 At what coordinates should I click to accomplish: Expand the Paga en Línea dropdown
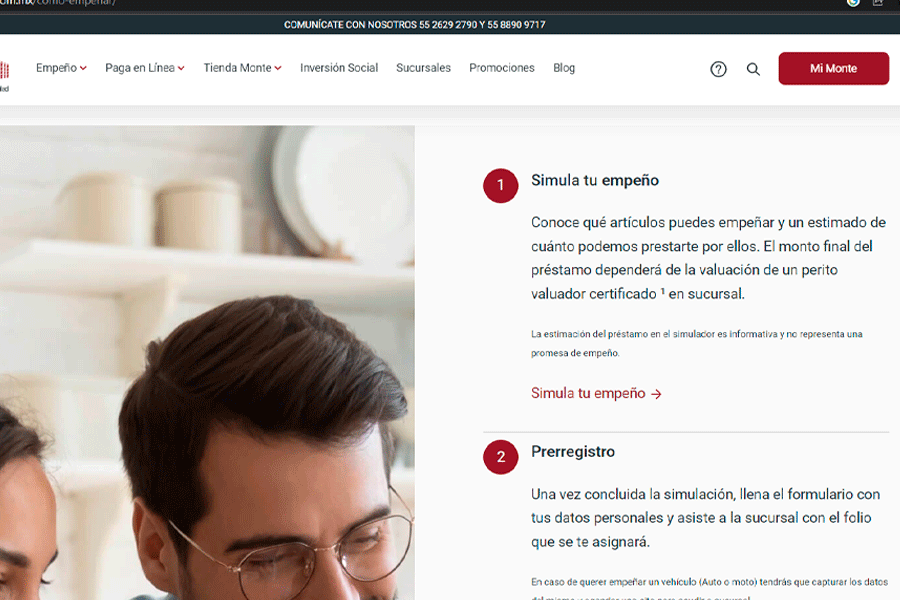click(x=145, y=68)
